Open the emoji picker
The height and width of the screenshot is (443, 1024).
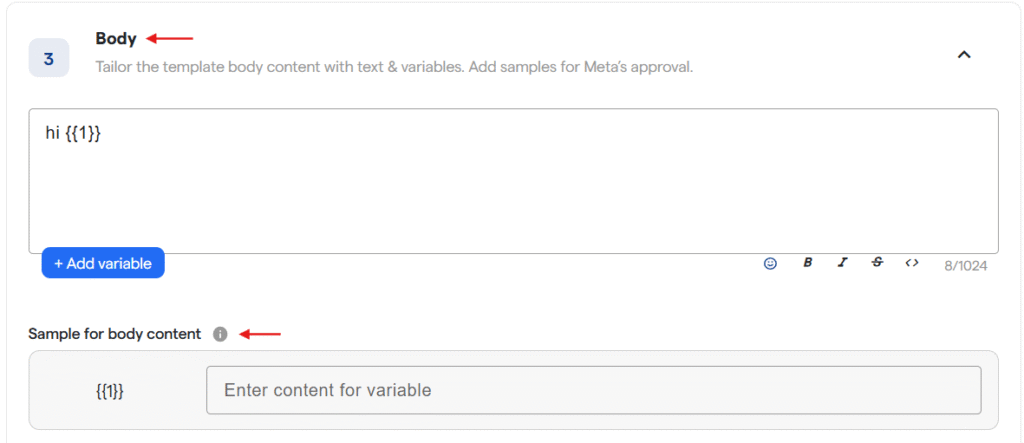coord(770,263)
